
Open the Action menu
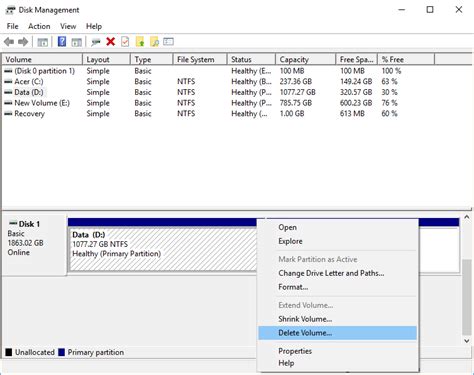point(39,26)
